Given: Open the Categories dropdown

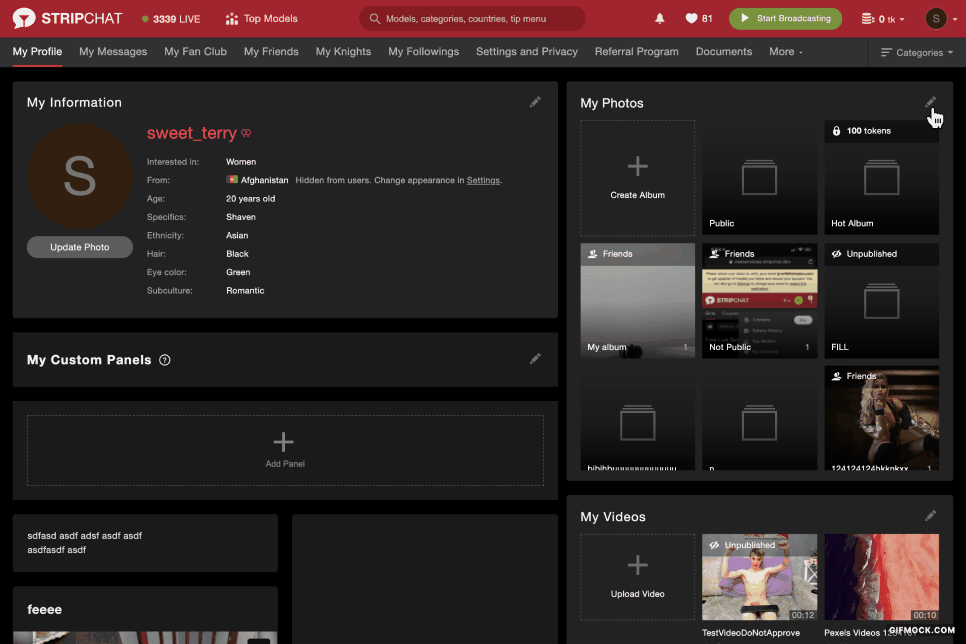Looking at the screenshot, I should click(917, 53).
